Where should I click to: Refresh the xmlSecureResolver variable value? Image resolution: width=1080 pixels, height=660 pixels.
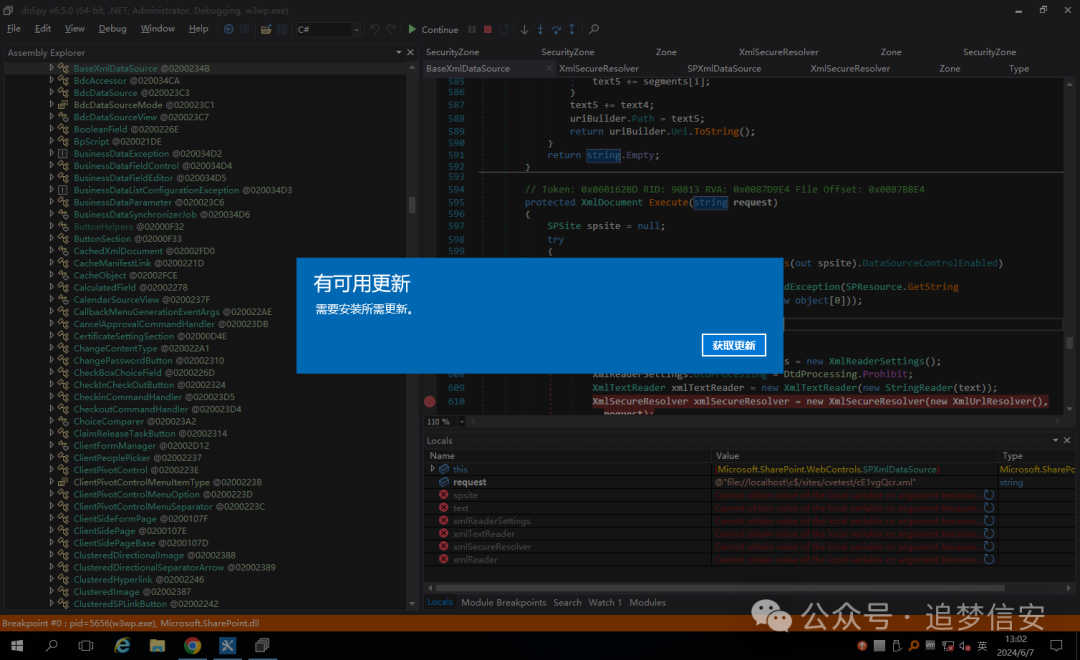(x=989, y=546)
